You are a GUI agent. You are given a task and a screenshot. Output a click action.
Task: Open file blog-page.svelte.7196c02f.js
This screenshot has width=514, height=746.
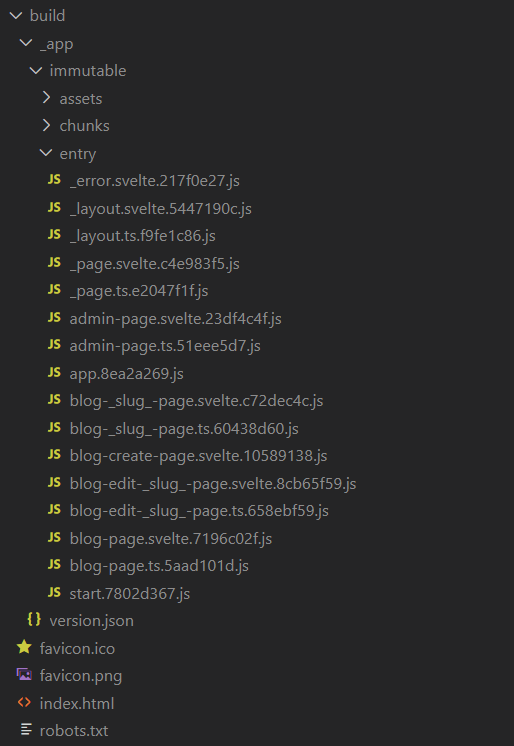click(x=171, y=539)
